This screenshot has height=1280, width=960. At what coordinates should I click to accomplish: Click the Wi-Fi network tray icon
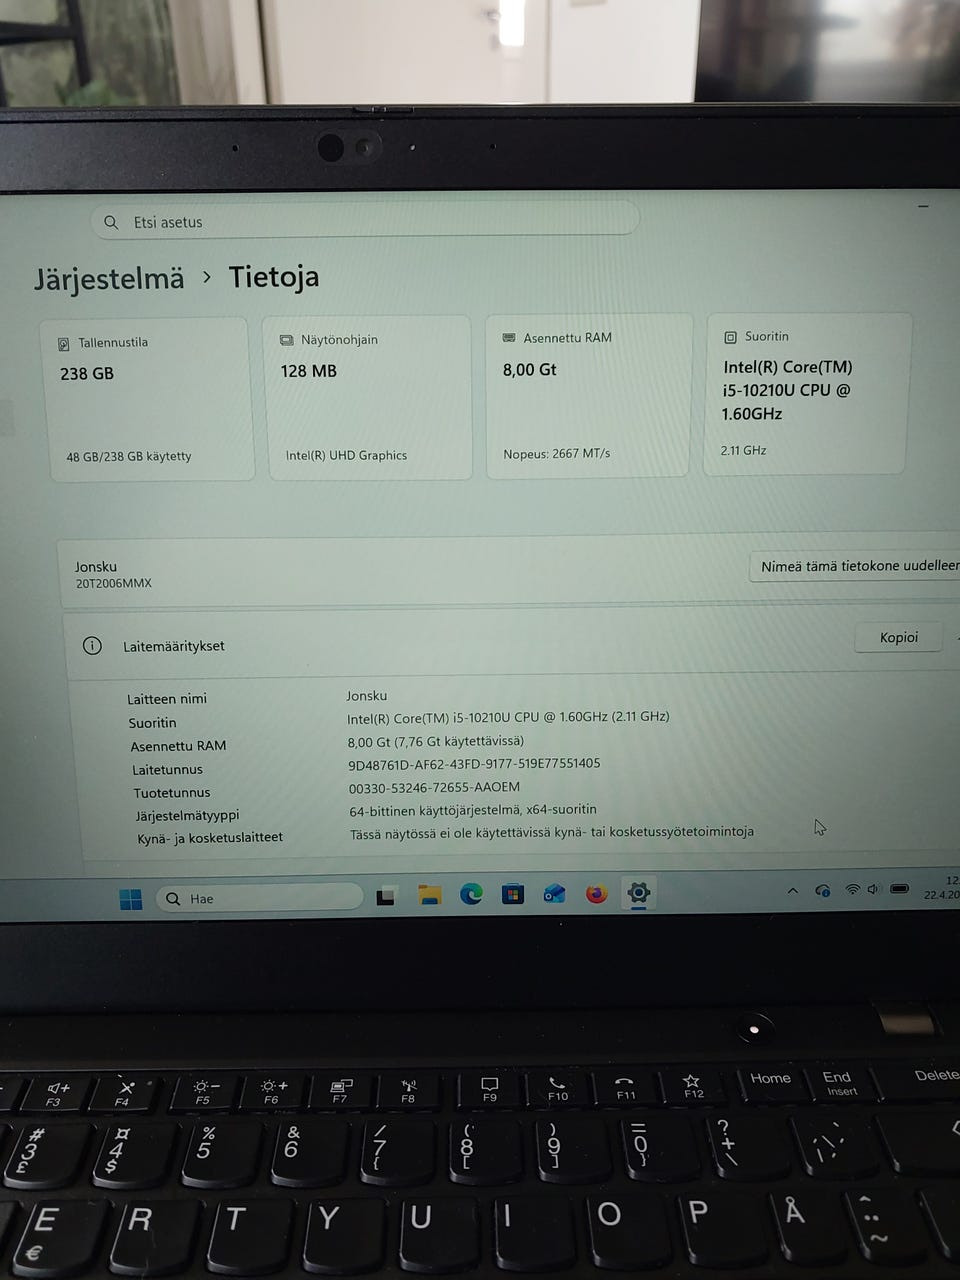852,889
